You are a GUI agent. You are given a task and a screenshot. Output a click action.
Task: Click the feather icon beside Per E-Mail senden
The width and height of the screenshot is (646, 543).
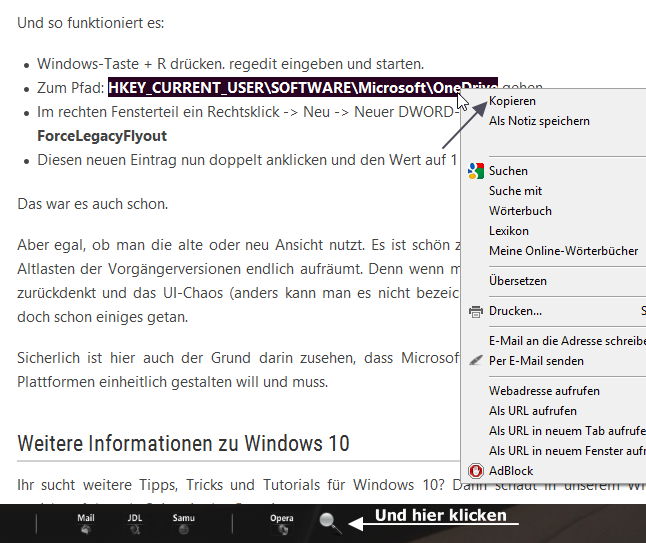476,360
